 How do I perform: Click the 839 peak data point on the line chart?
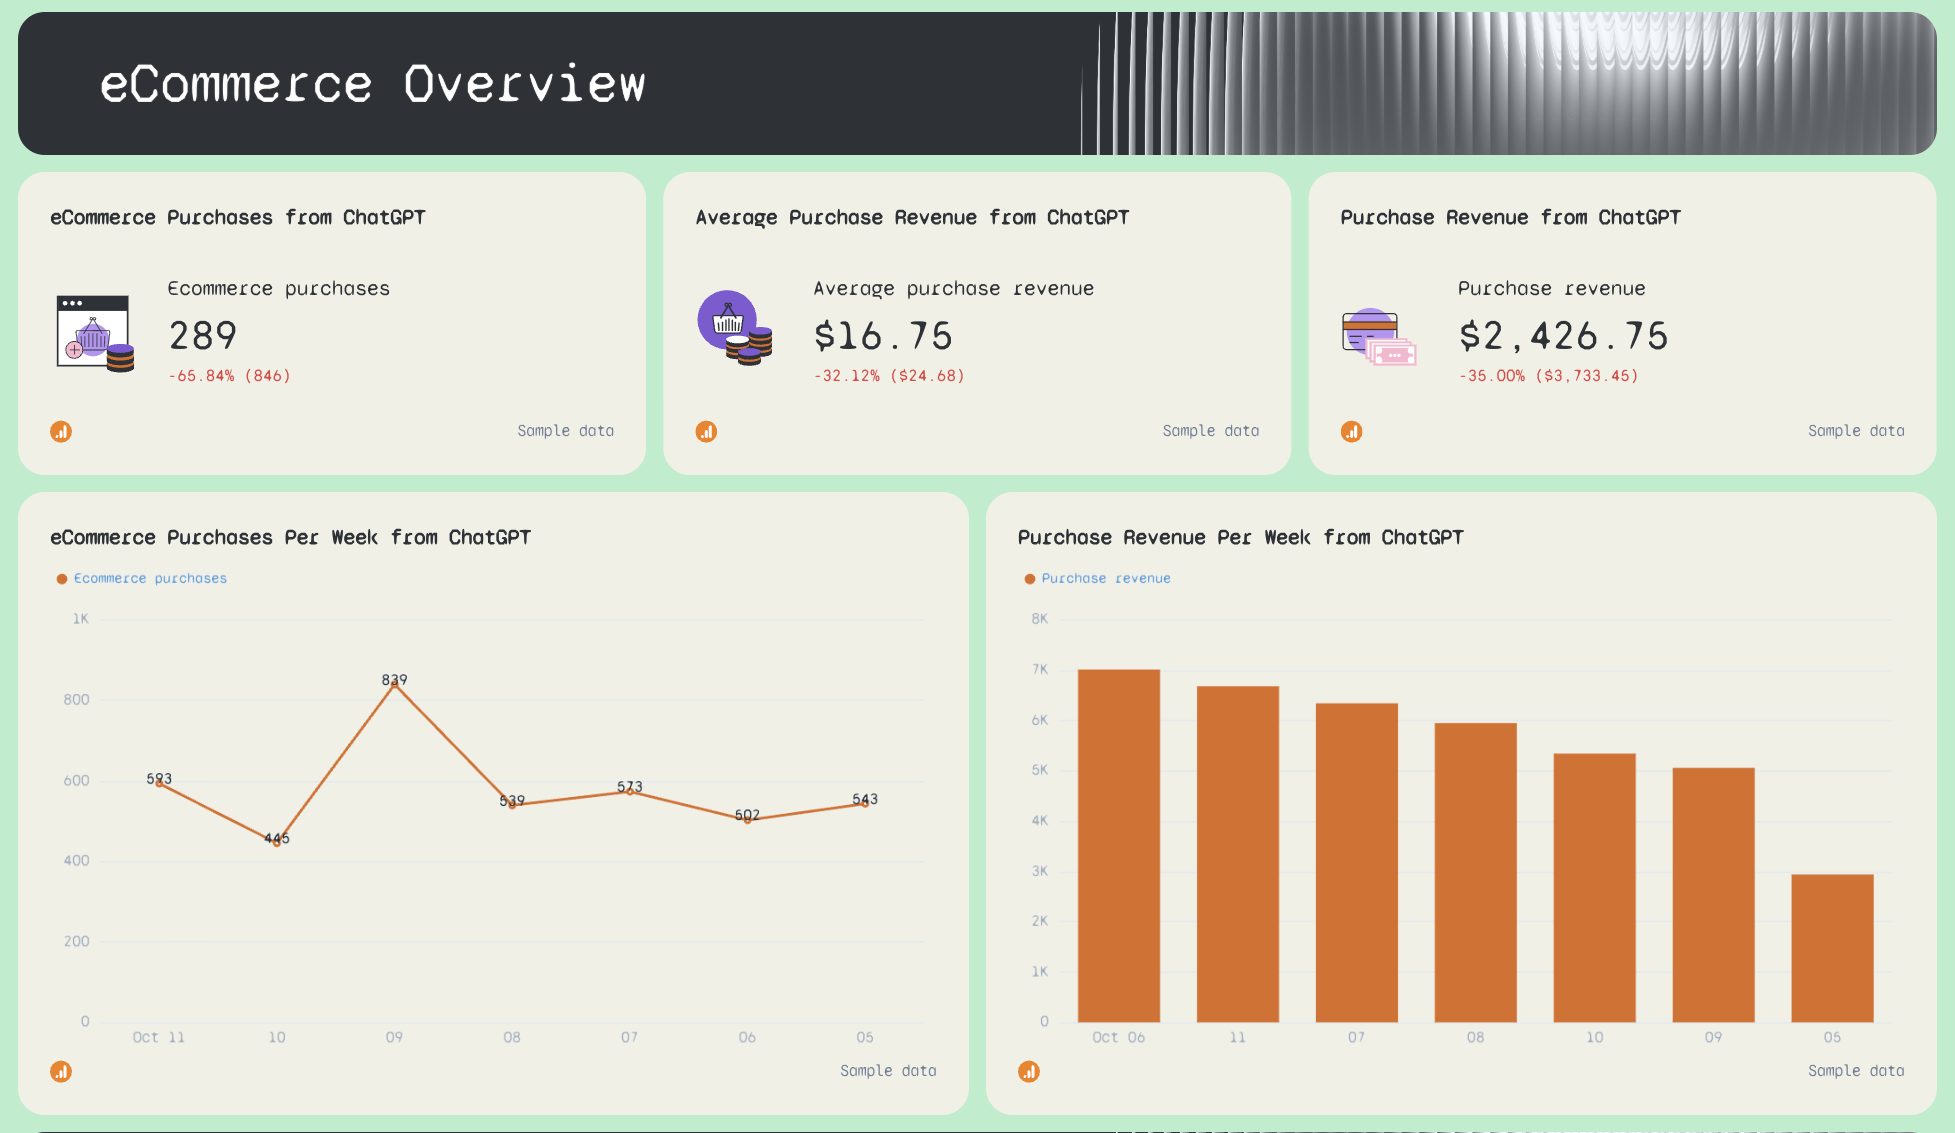point(394,687)
